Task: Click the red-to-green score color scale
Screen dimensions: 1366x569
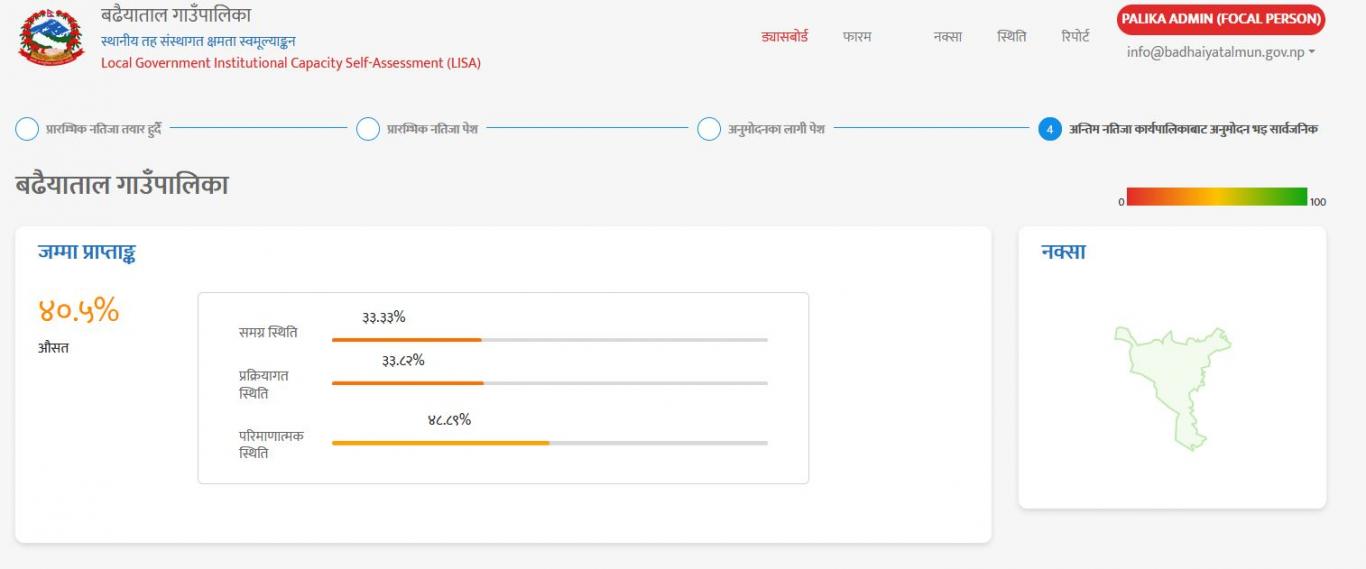Action: (x=1217, y=196)
